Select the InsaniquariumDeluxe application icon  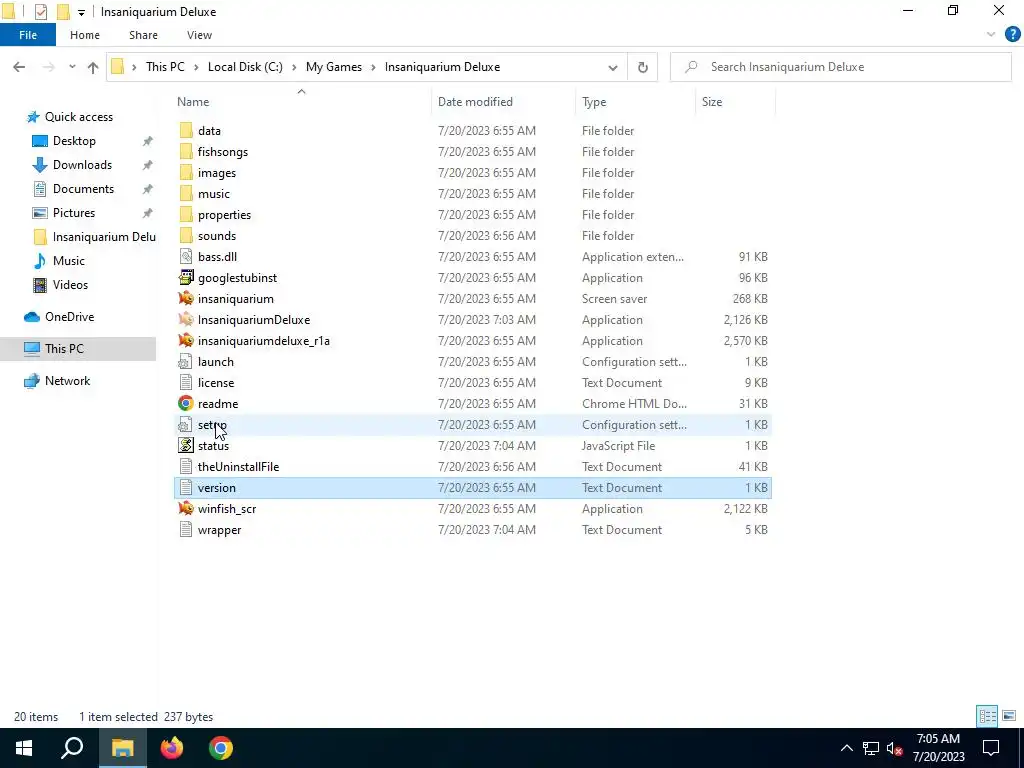coord(186,319)
